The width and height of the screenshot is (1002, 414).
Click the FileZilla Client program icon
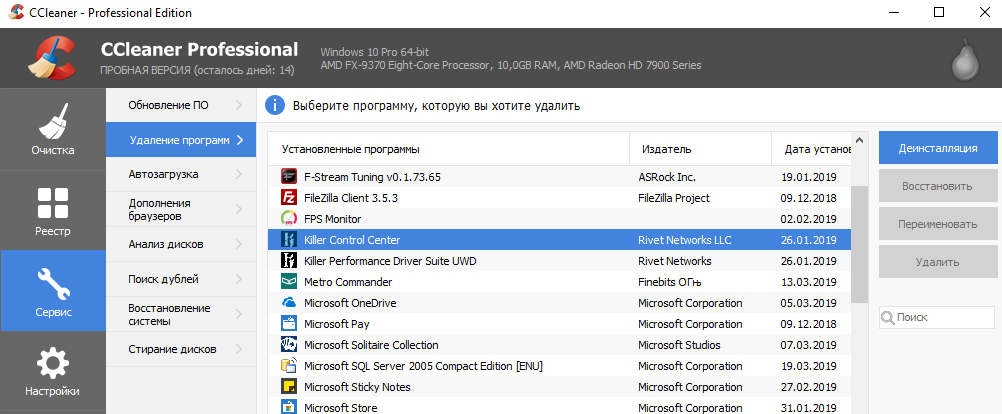289,197
